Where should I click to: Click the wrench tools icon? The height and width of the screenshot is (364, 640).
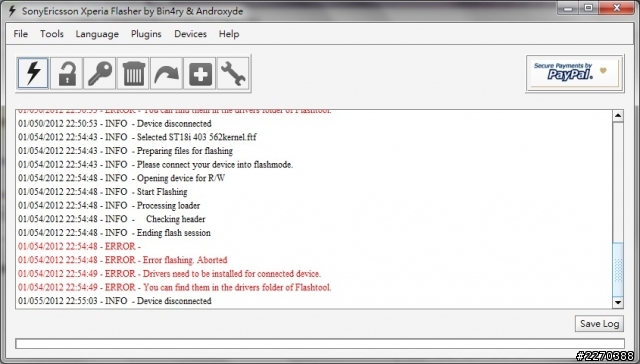[x=233, y=73]
